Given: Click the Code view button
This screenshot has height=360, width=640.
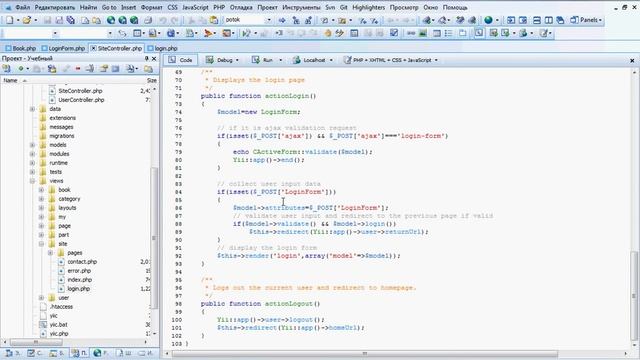Looking at the screenshot, I should click(x=180, y=60).
